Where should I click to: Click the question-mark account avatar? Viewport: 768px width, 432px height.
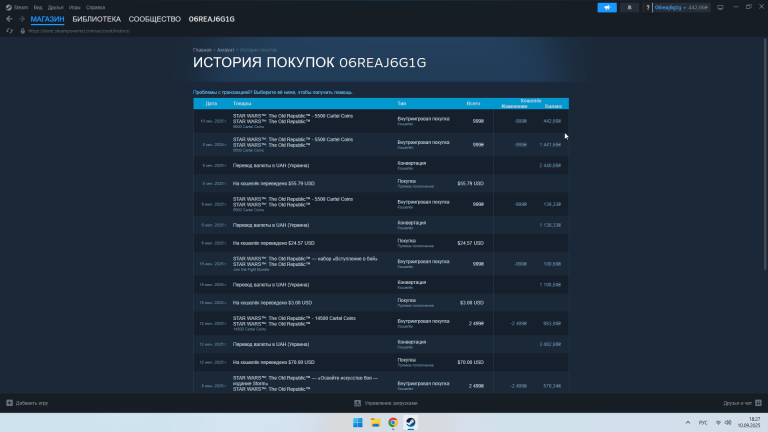pyautogui.click(x=648, y=7)
